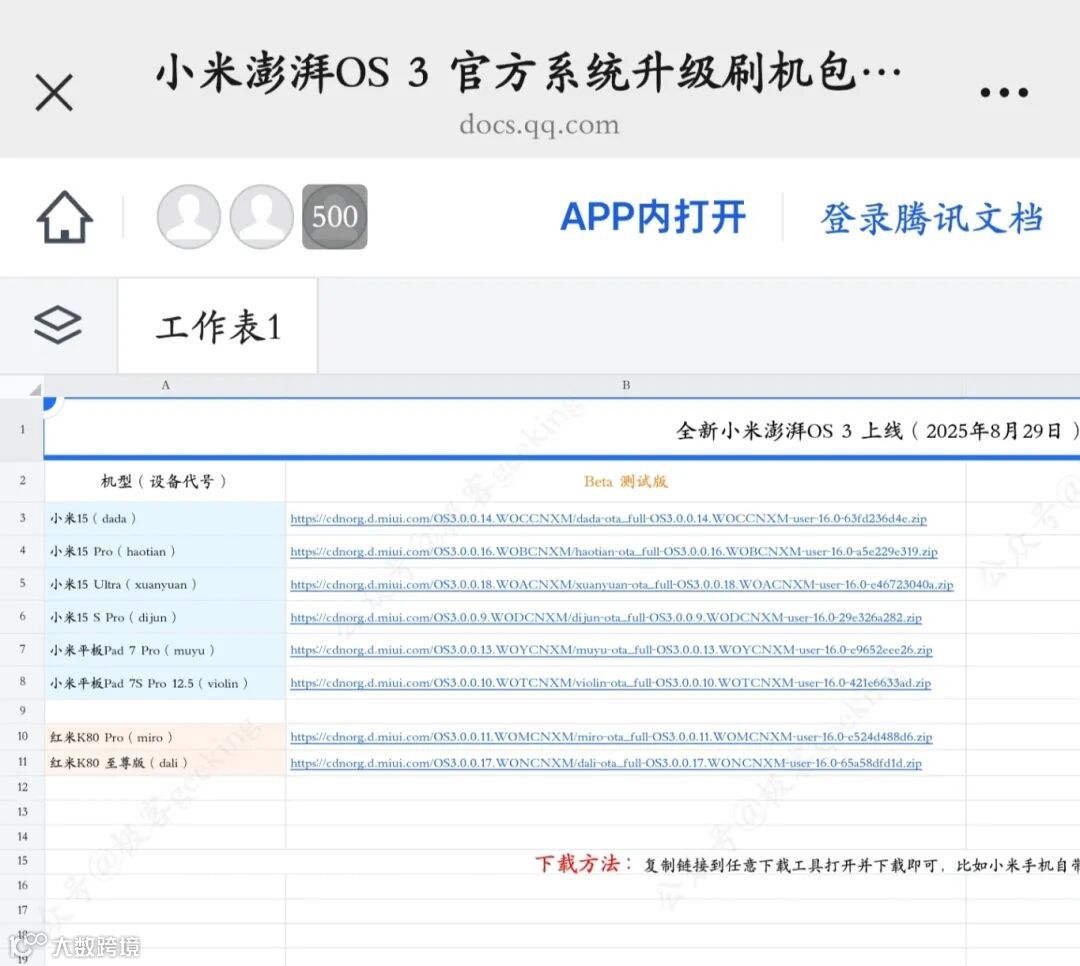Close the page with the X icon
Viewport: 1080px width, 966px height.
click(x=54, y=92)
